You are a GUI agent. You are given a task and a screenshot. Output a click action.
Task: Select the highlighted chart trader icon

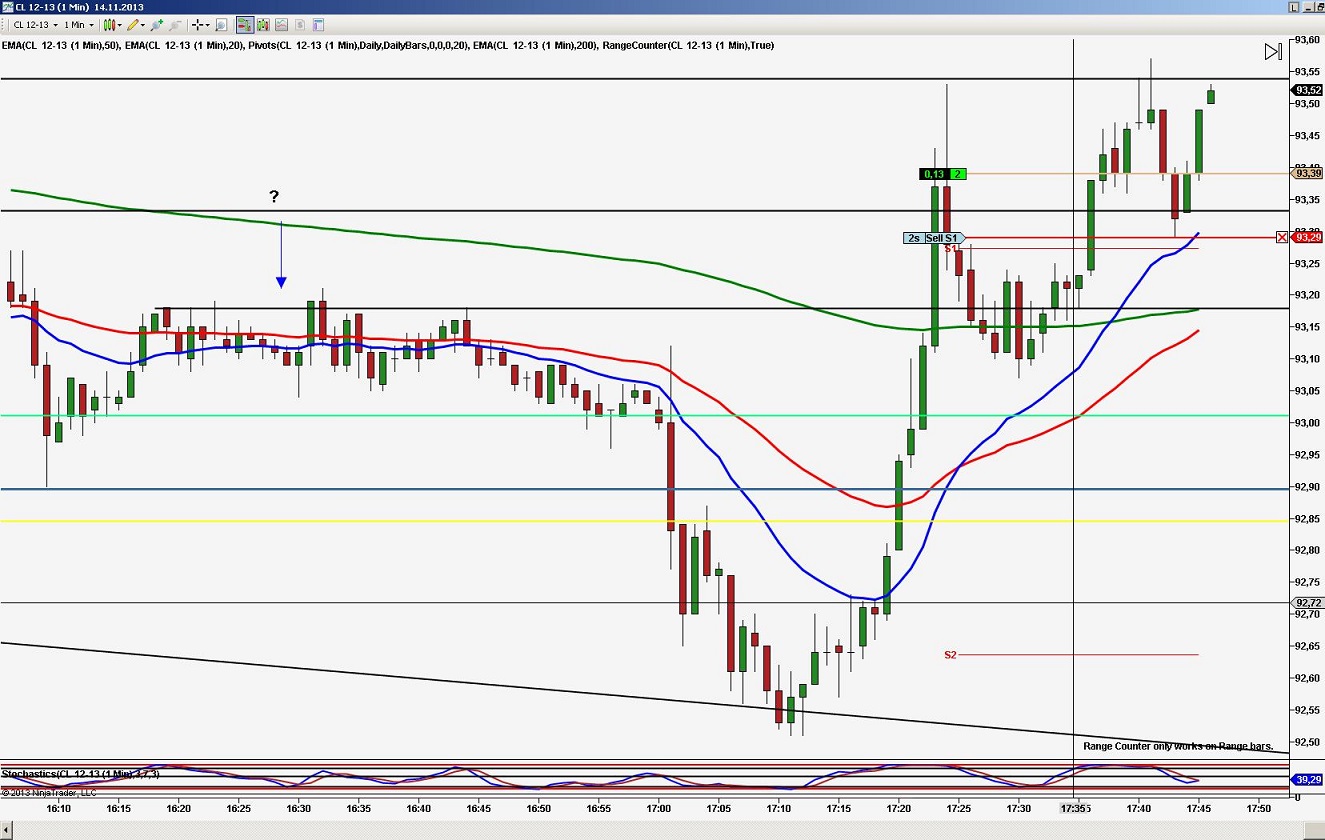(x=242, y=25)
